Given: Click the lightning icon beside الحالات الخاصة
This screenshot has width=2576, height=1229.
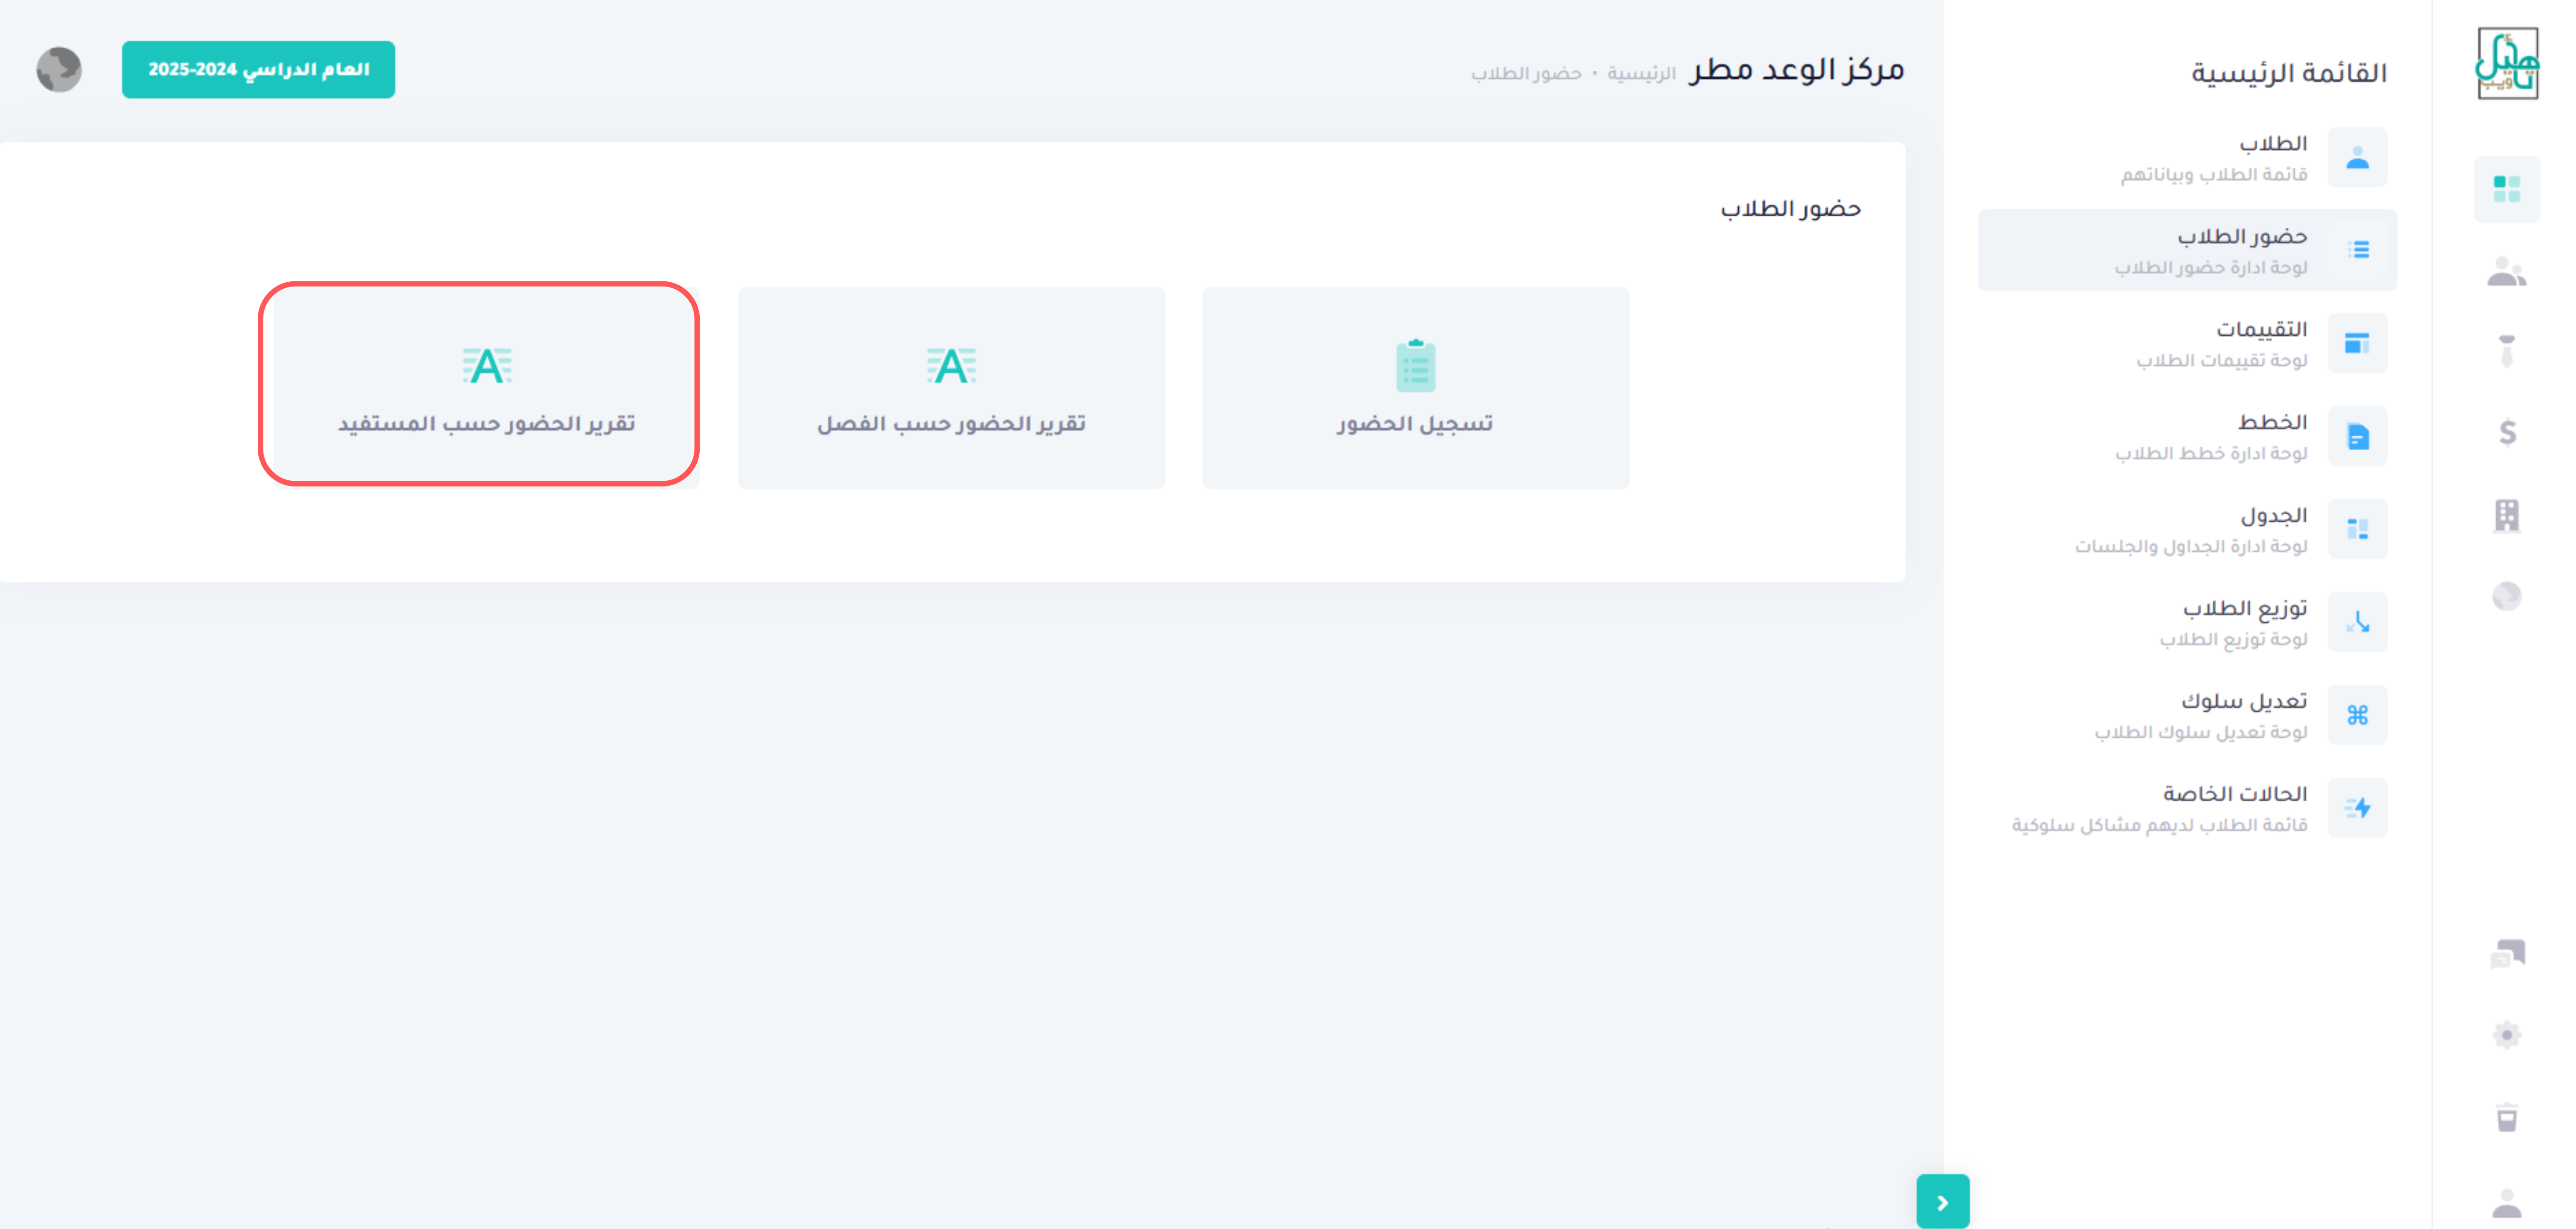Looking at the screenshot, I should 2357,808.
